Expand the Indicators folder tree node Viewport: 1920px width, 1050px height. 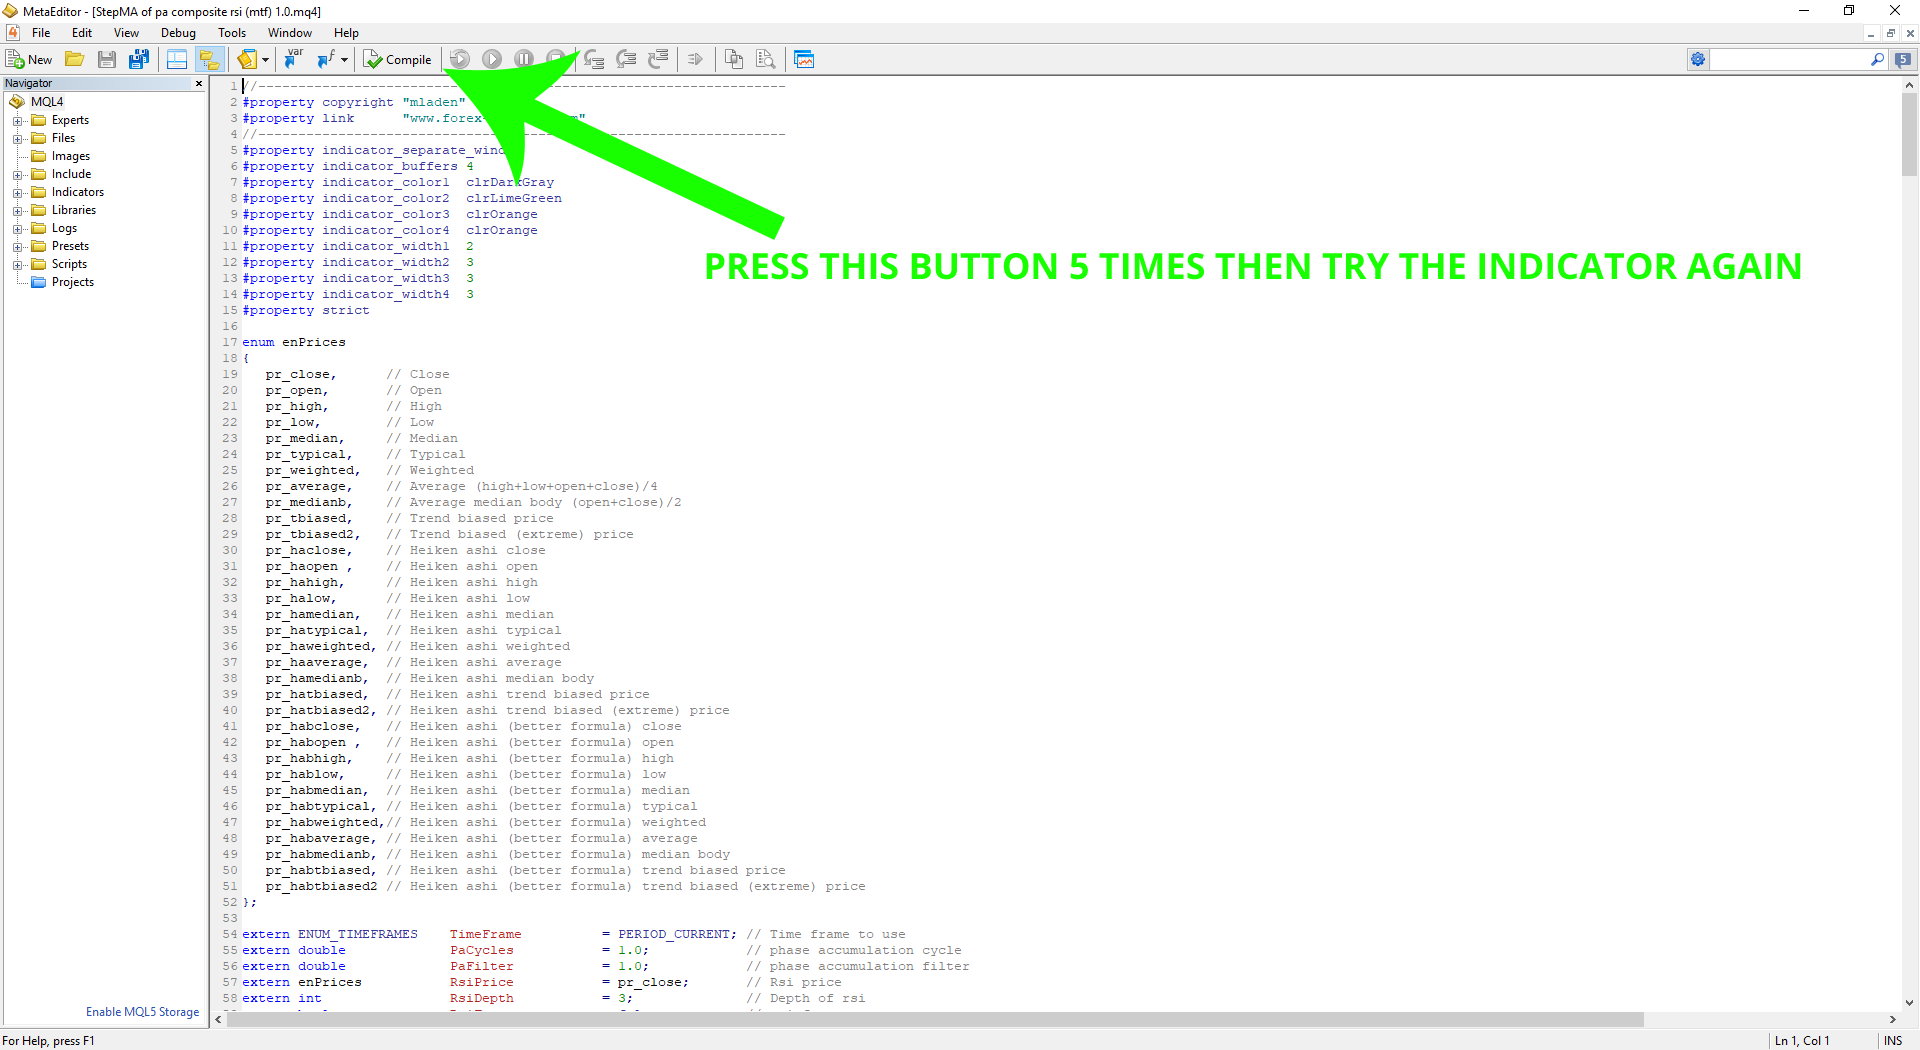point(17,192)
